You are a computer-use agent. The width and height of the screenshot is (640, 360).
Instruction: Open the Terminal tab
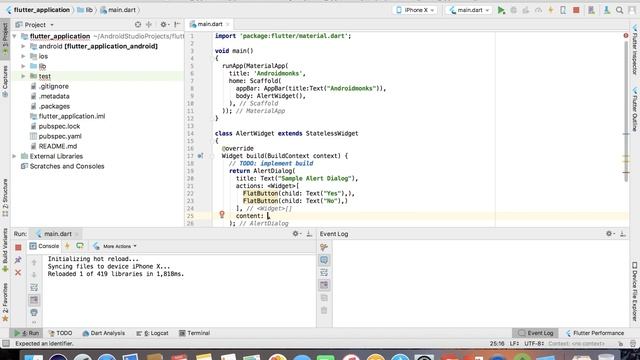click(195, 333)
